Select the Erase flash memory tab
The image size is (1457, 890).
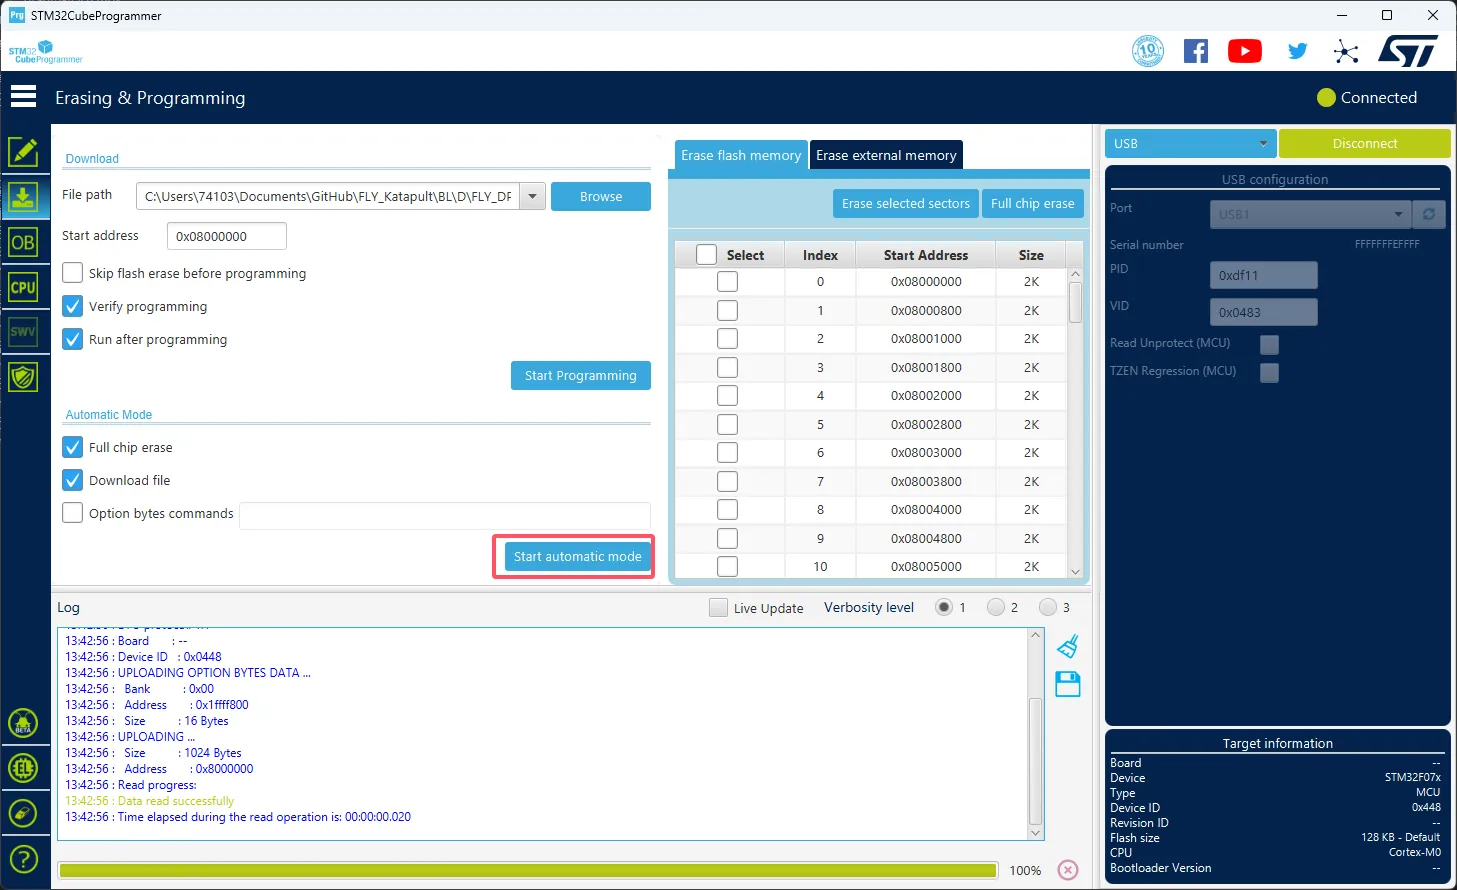click(741, 155)
